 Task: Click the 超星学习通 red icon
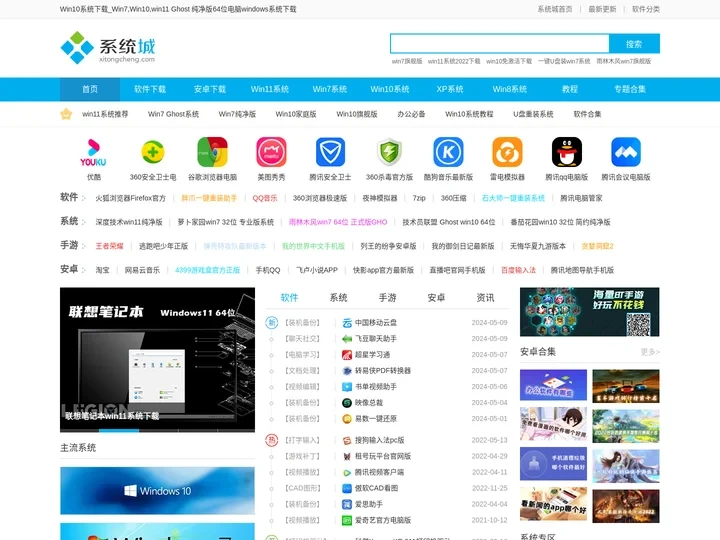pyautogui.click(x=347, y=355)
